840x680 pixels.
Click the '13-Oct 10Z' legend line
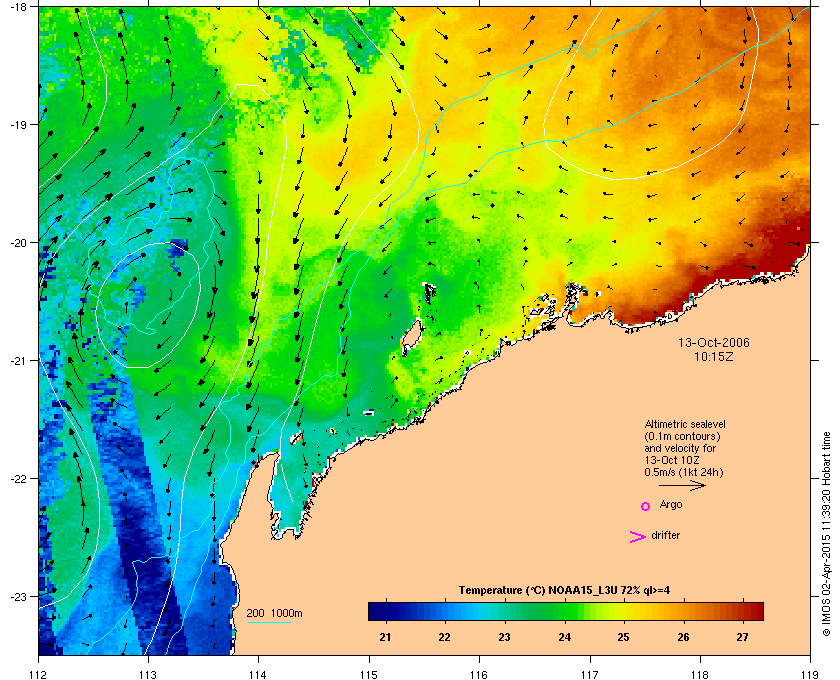672,460
